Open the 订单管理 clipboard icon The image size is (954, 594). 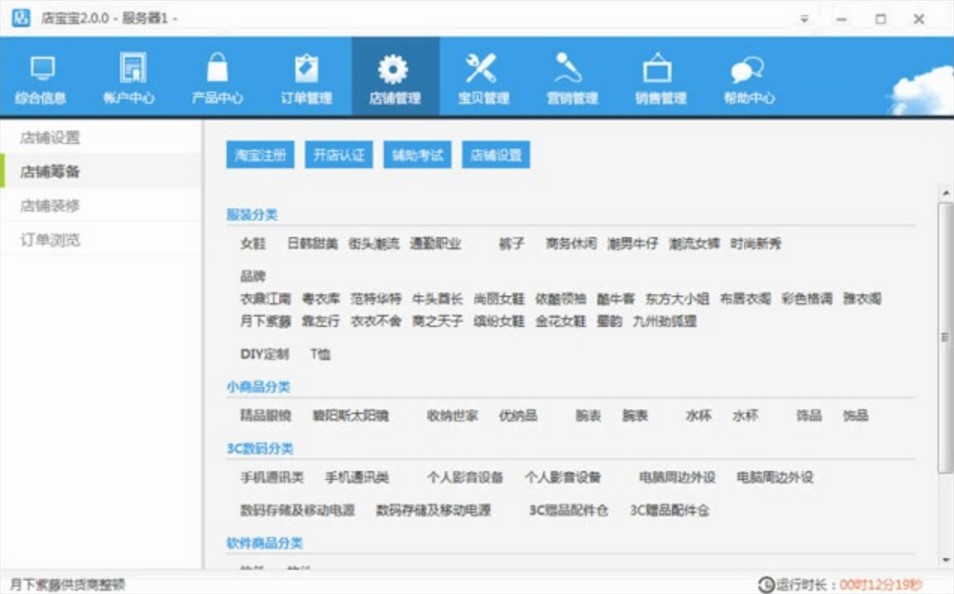(x=305, y=75)
